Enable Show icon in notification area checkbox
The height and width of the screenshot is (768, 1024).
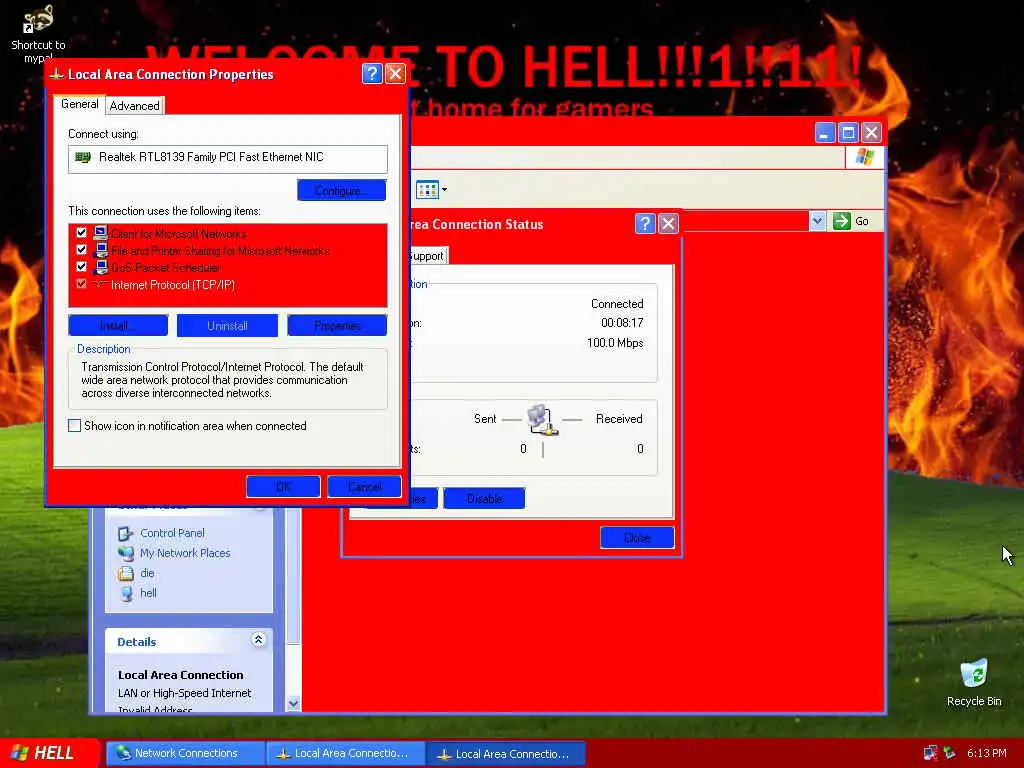point(74,426)
